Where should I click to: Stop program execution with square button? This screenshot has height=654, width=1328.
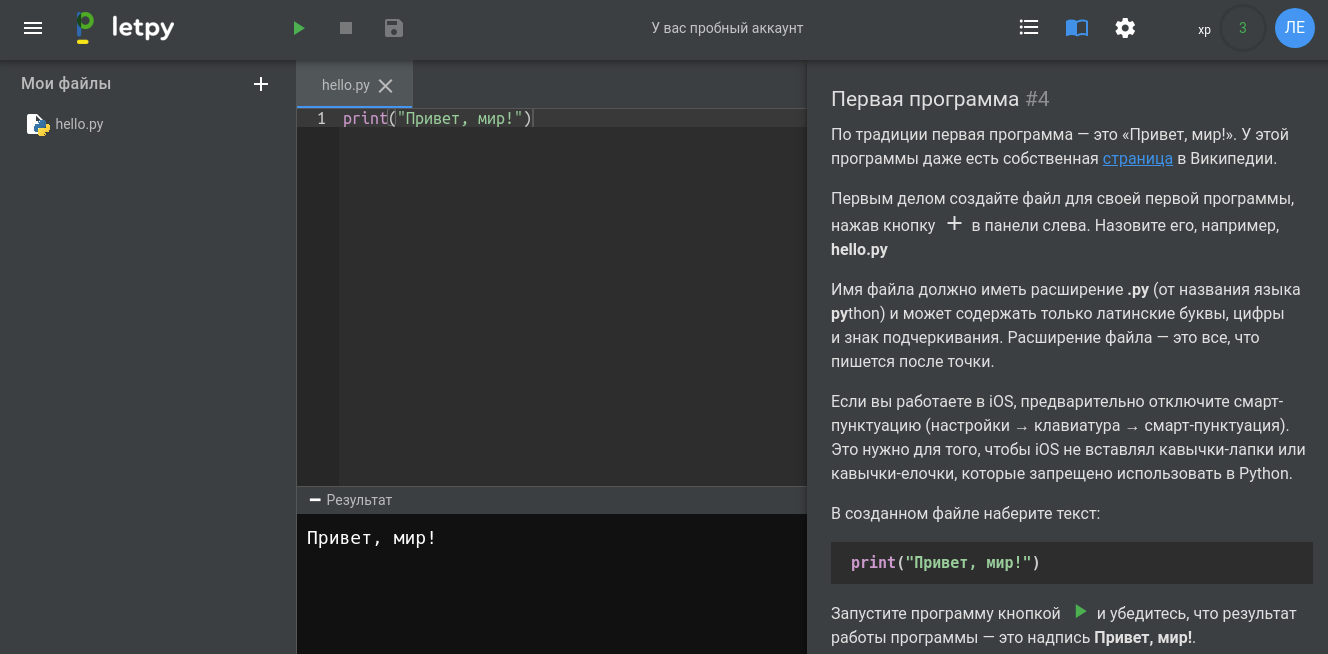(346, 28)
